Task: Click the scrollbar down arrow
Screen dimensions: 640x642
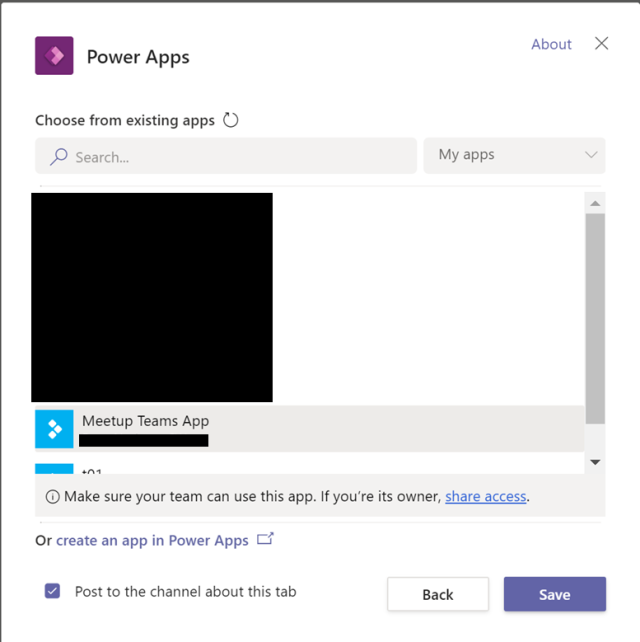Action: point(595,462)
